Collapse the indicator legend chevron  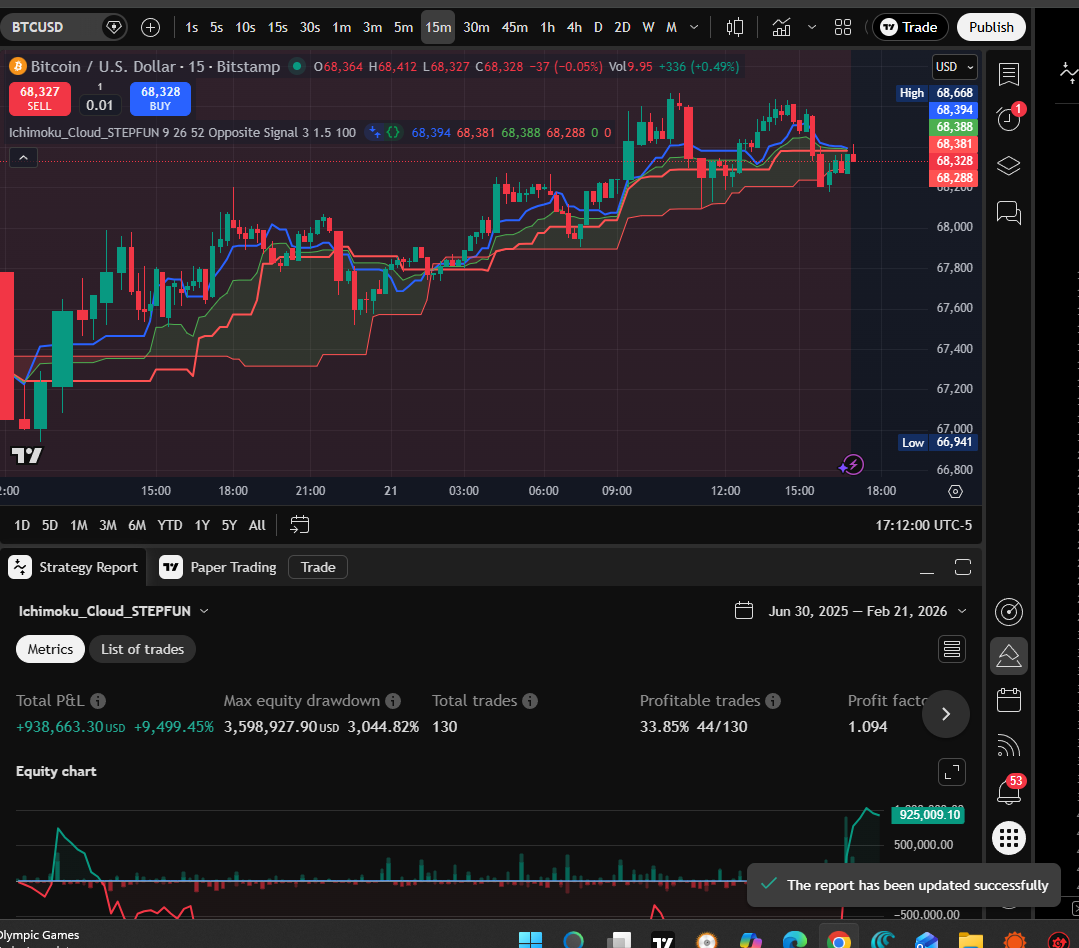tap(23, 158)
